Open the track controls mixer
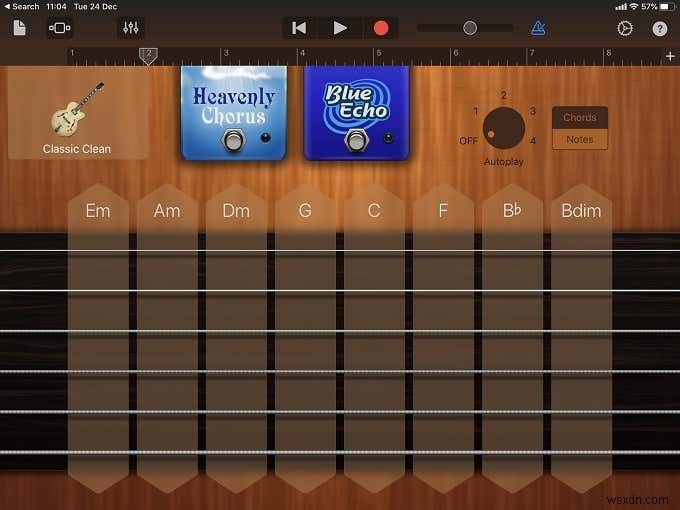680x510 pixels. coord(131,28)
